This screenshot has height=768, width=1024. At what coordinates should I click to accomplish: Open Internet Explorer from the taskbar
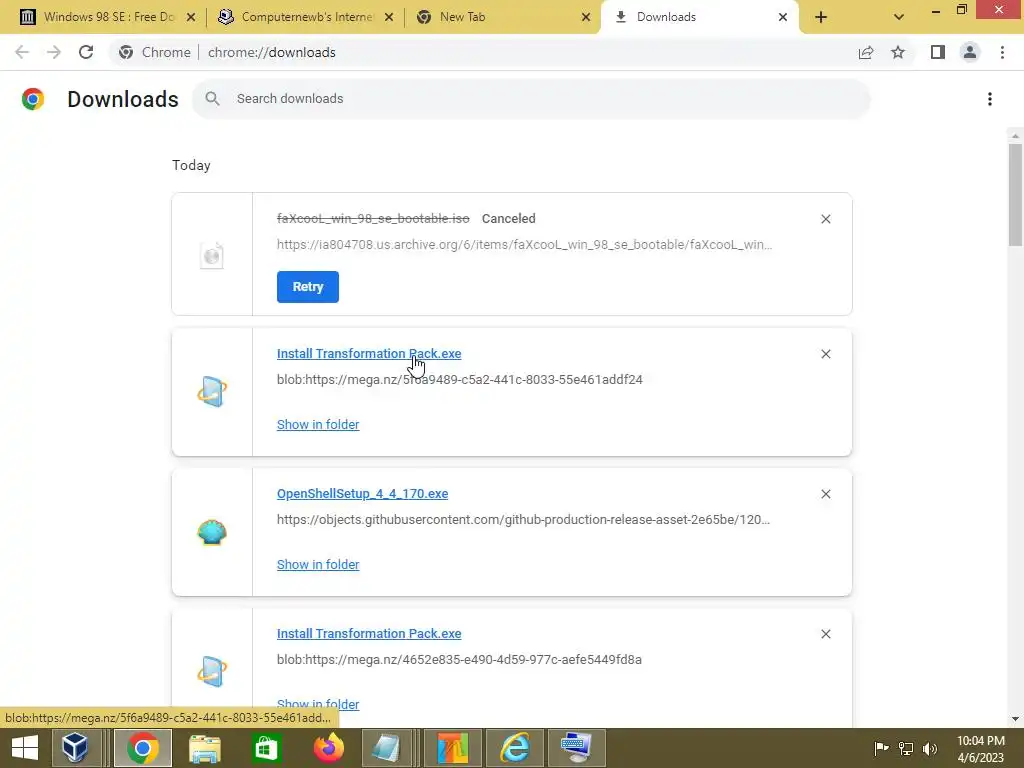click(515, 748)
